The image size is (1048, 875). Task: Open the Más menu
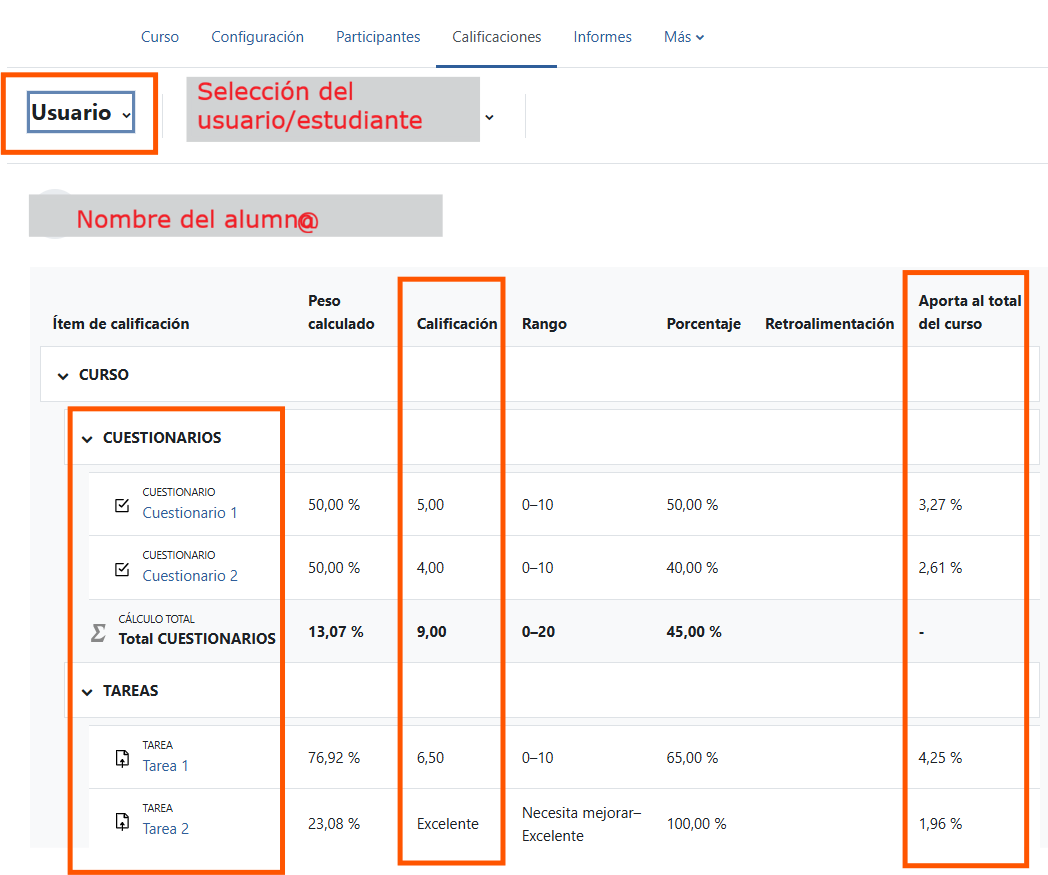(684, 37)
